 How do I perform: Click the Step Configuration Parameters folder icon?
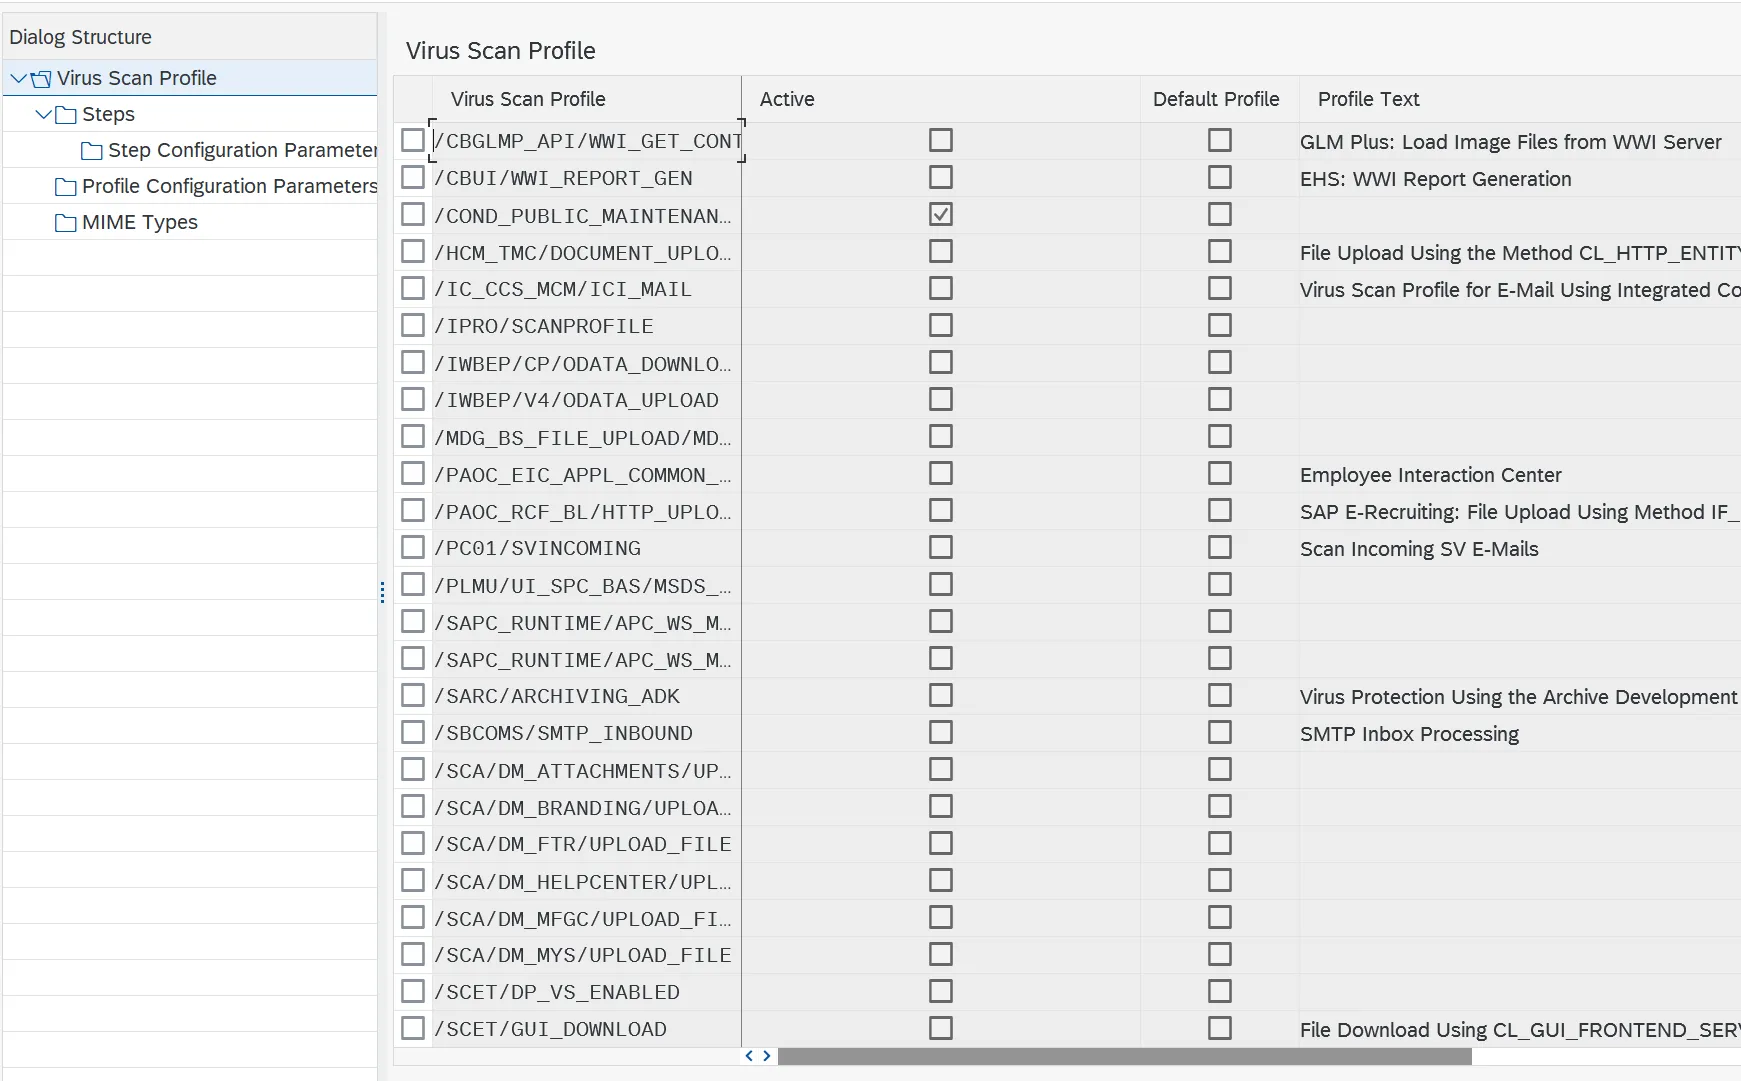point(92,151)
